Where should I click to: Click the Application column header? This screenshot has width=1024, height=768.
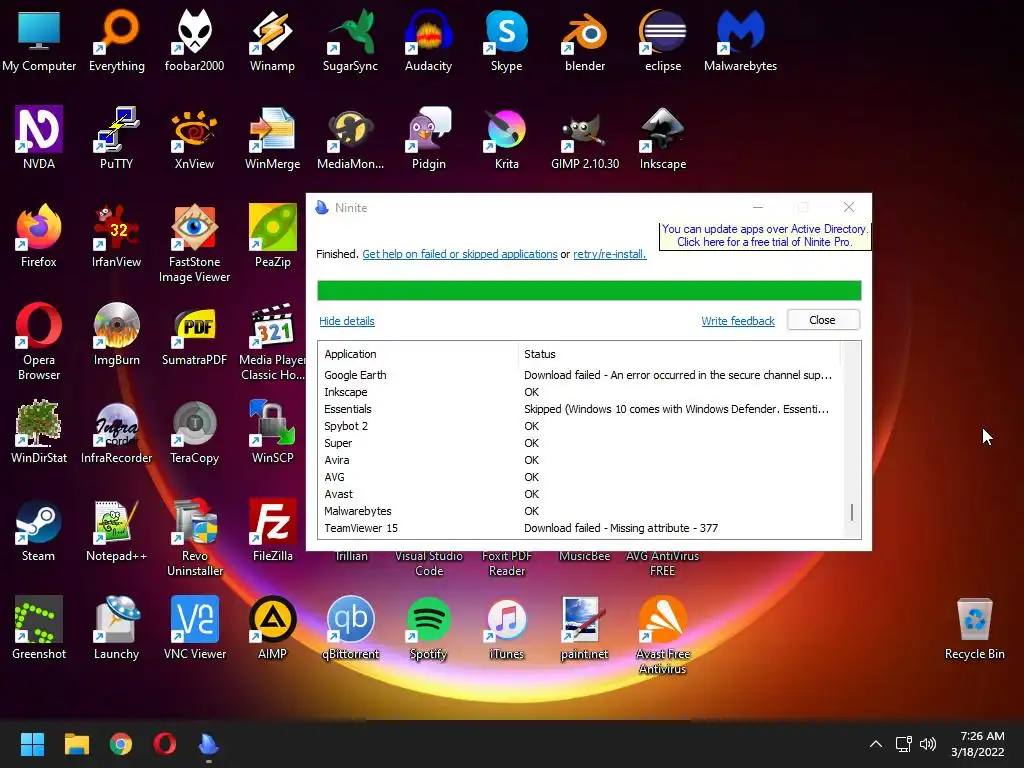(x=418, y=354)
